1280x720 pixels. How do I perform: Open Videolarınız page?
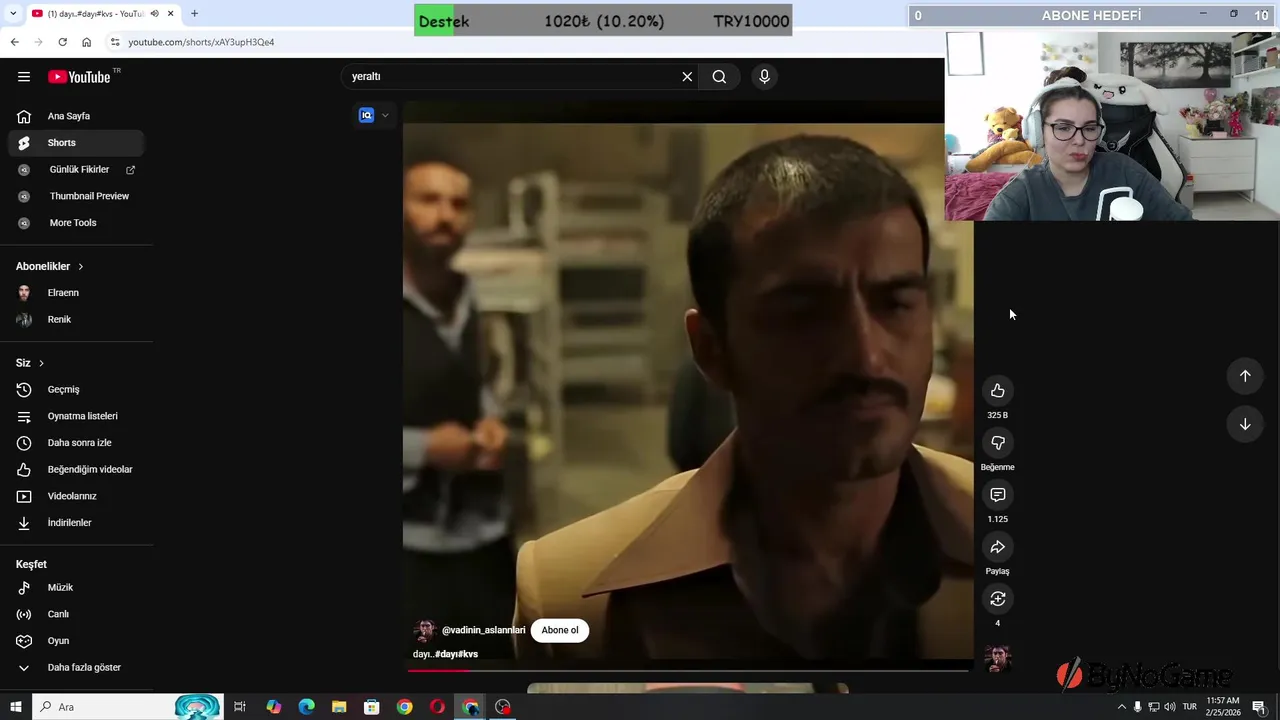pyautogui.click(x=76, y=496)
